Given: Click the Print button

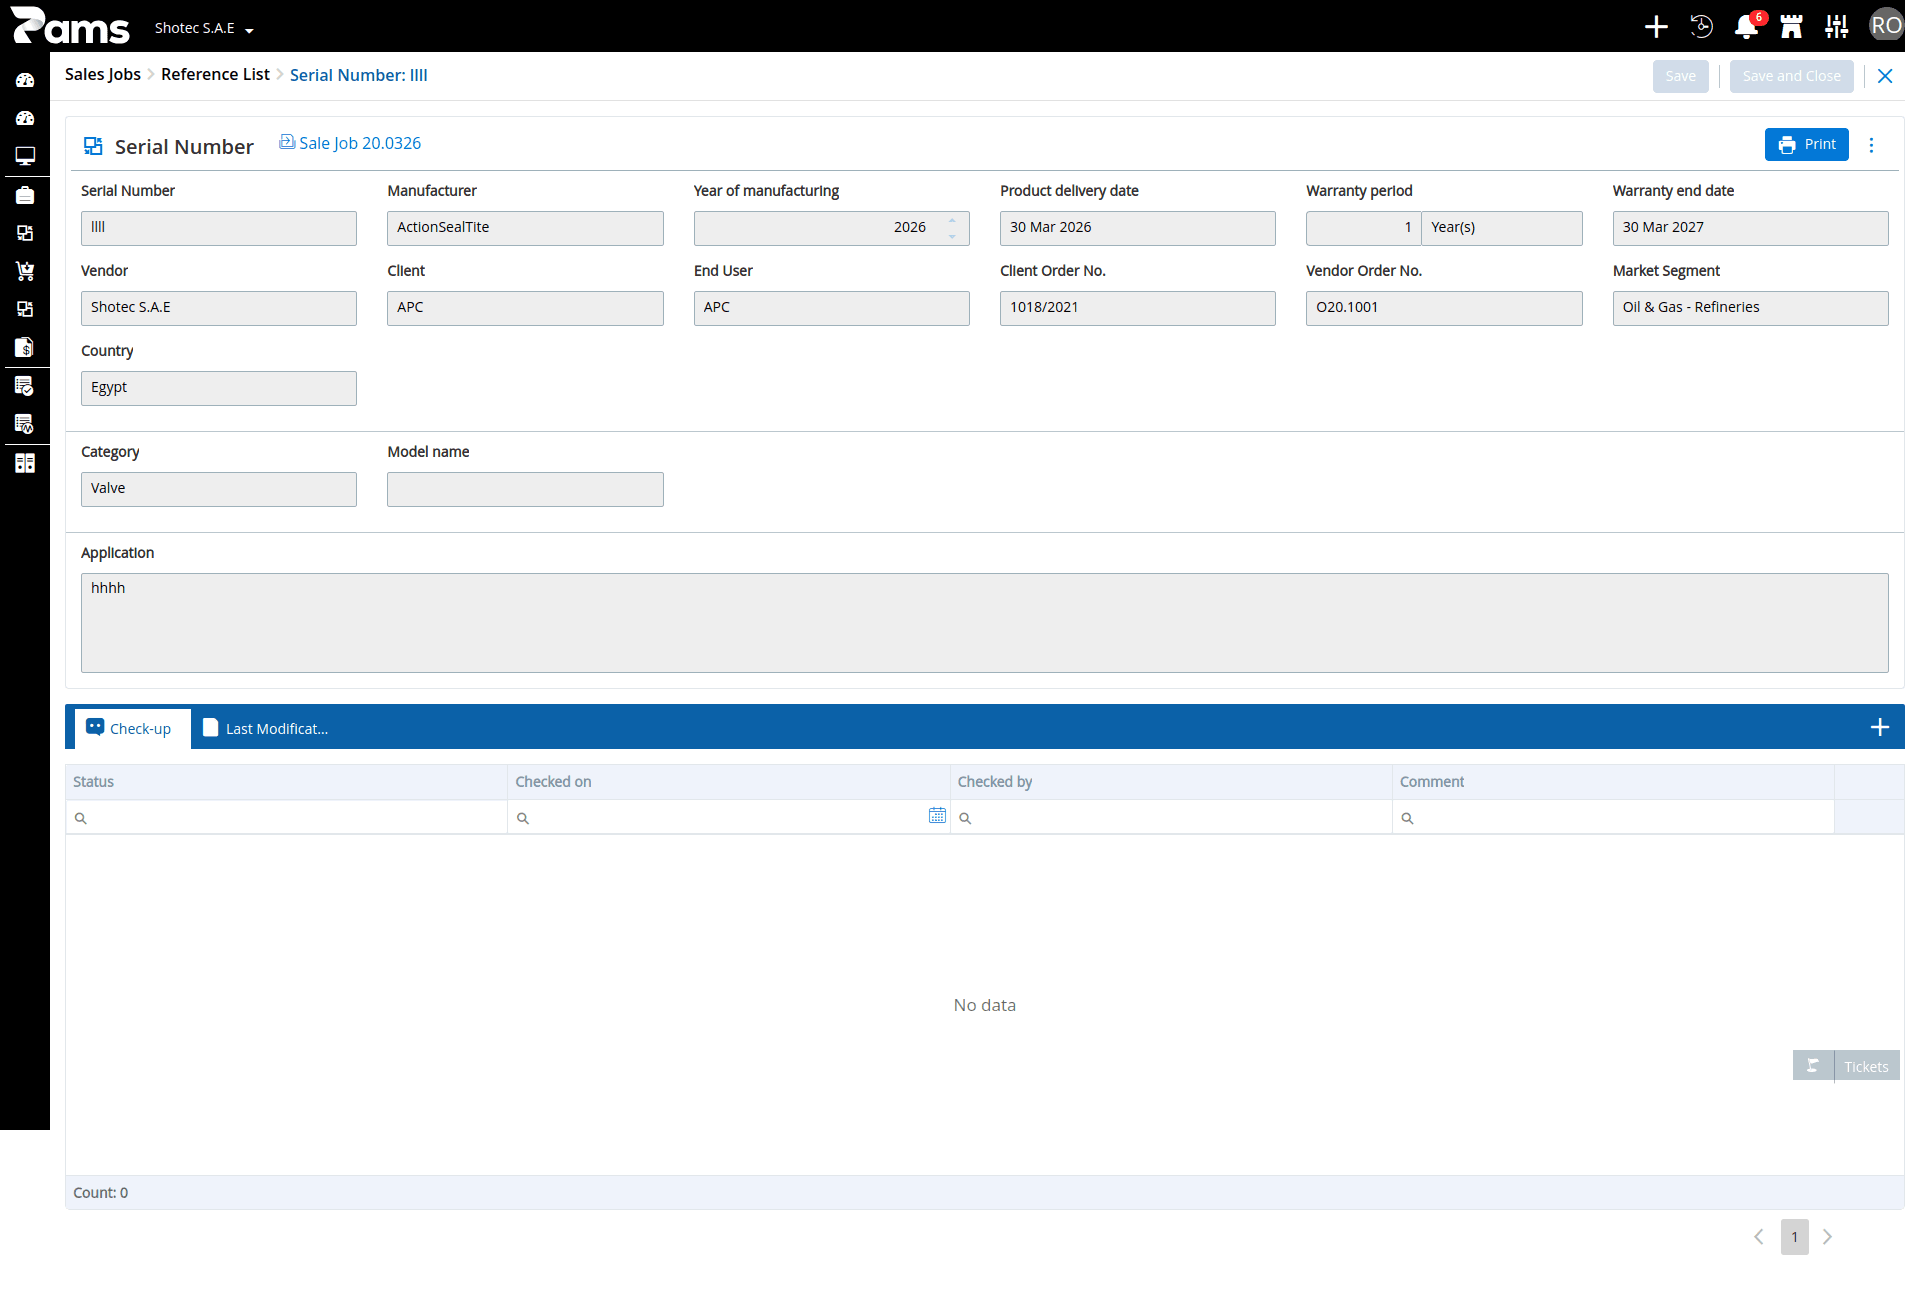Looking at the screenshot, I should click(1807, 144).
